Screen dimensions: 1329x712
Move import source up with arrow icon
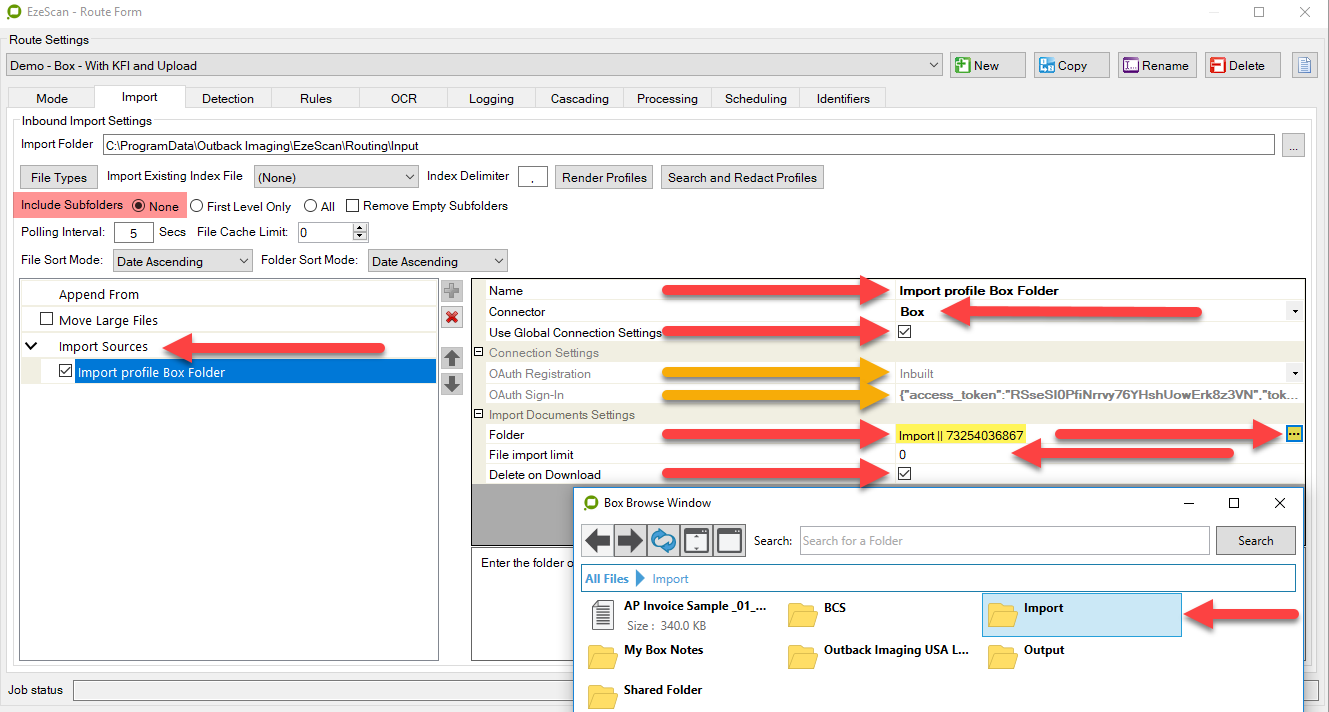[x=452, y=358]
